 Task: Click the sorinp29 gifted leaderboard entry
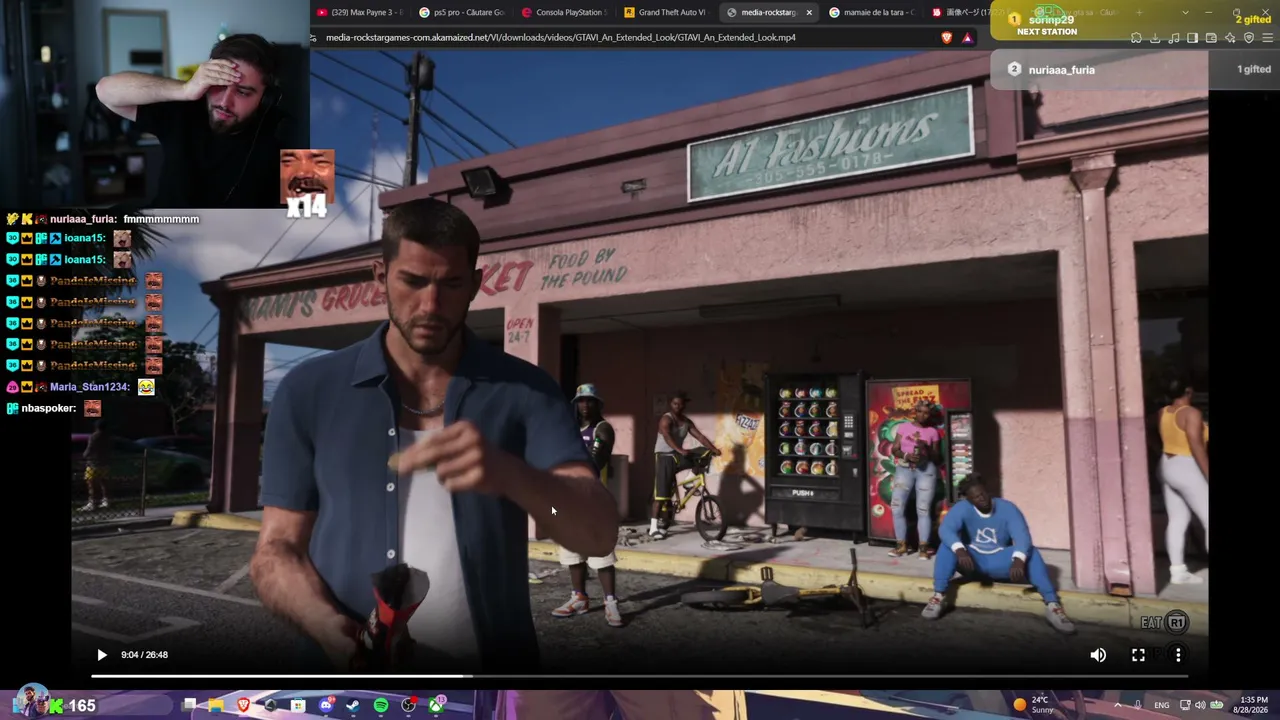click(1135, 20)
